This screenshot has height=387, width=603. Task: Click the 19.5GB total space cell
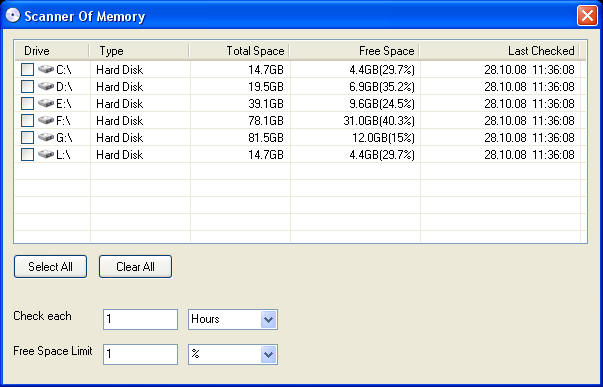[x=266, y=87]
